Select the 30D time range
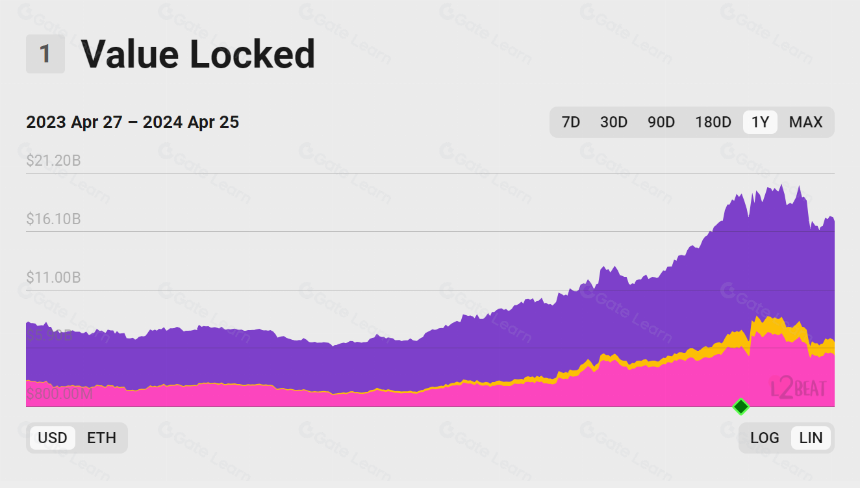The image size is (860, 488). 614,122
